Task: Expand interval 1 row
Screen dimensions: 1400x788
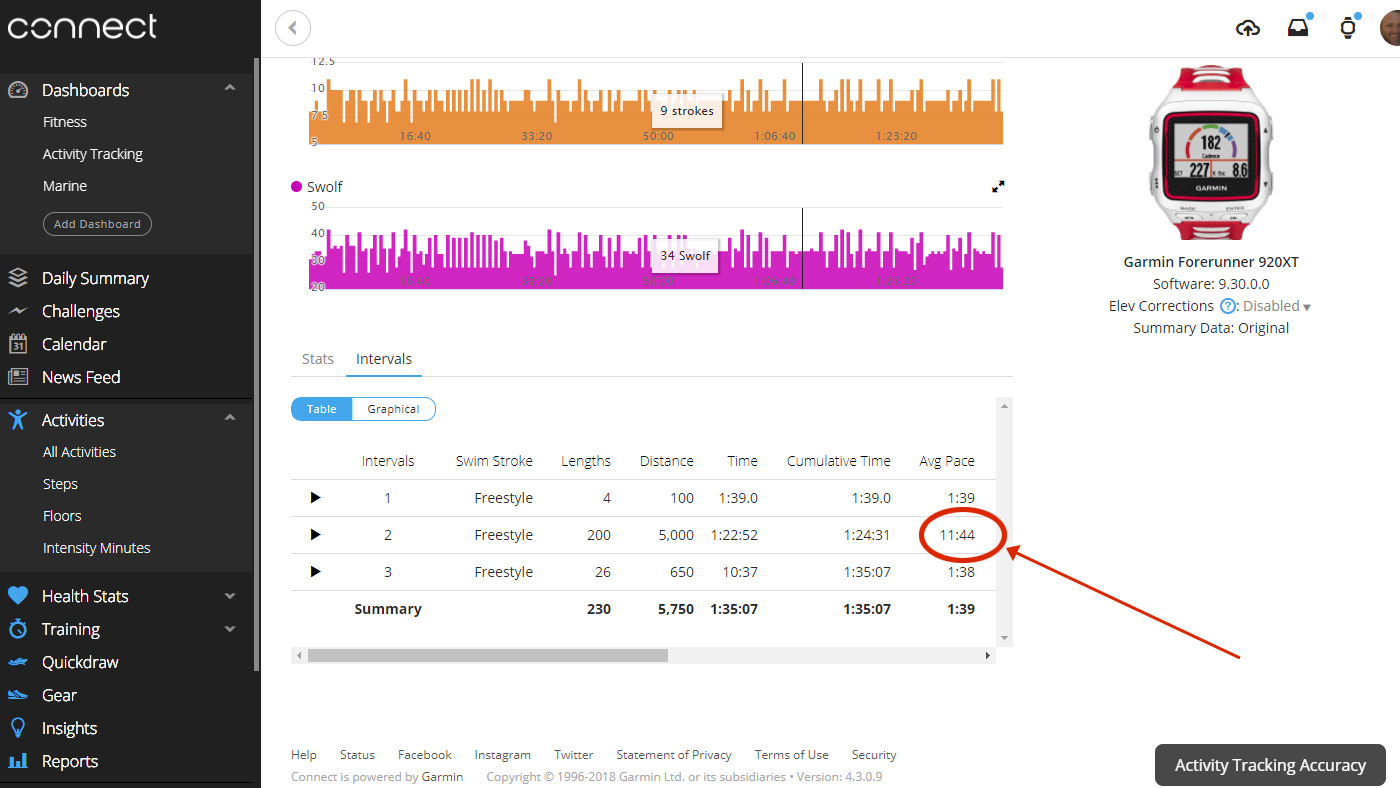Action: click(x=315, y=498)
